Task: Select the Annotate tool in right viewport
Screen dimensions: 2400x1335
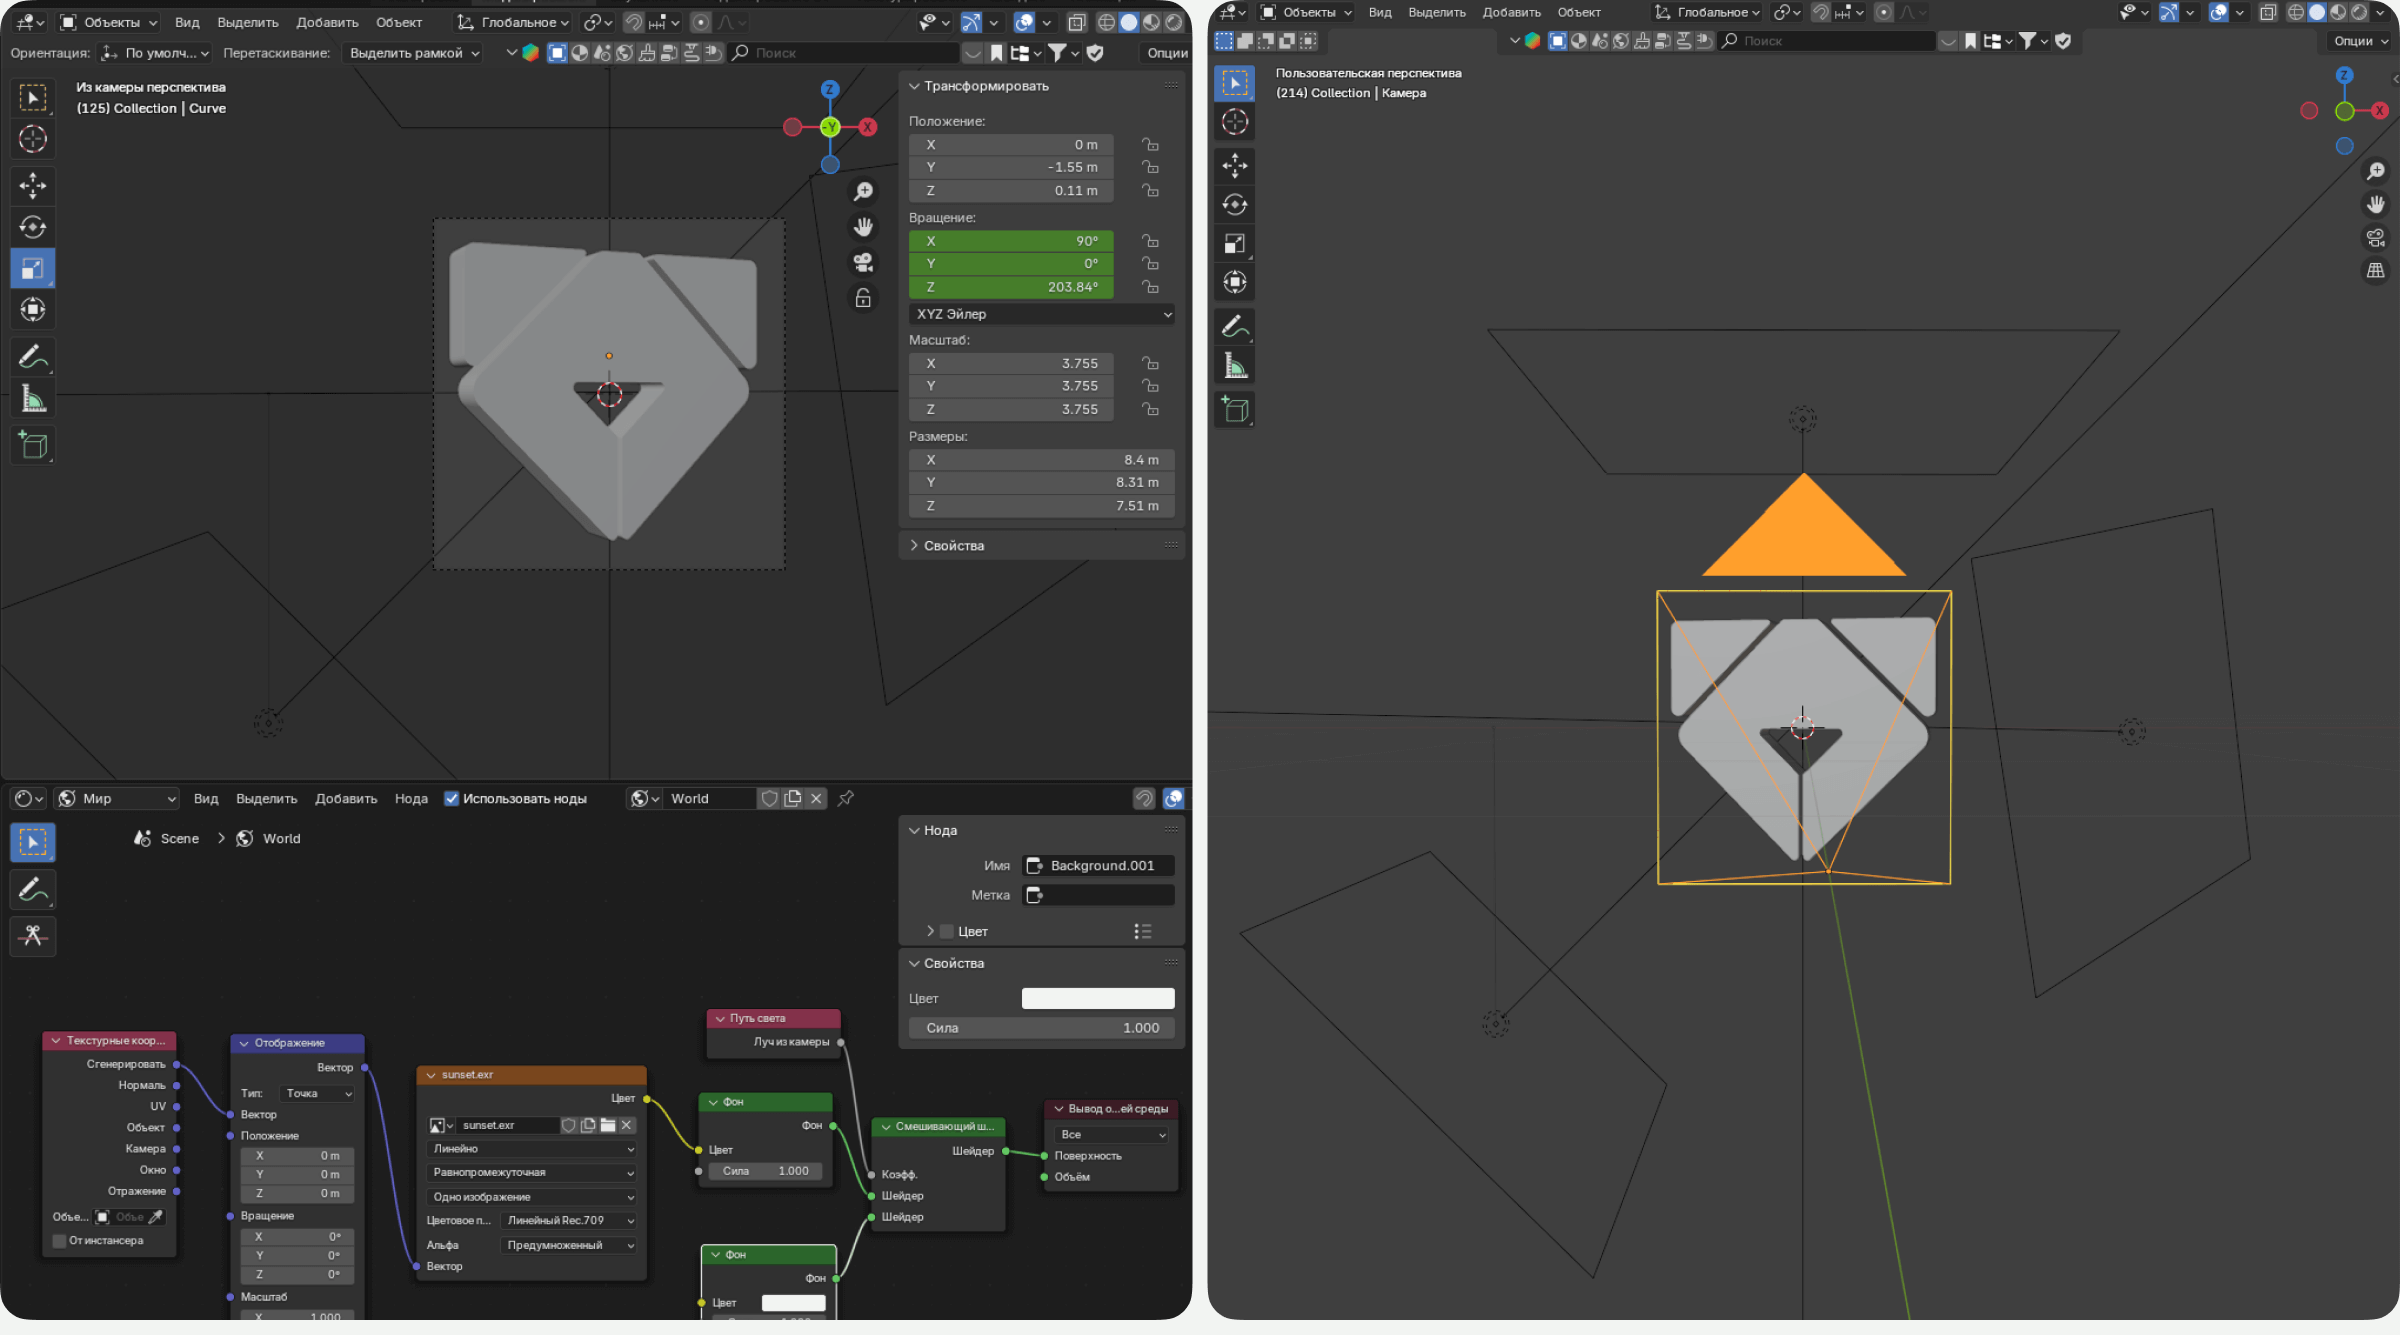Action: (x=1235, y=326)
